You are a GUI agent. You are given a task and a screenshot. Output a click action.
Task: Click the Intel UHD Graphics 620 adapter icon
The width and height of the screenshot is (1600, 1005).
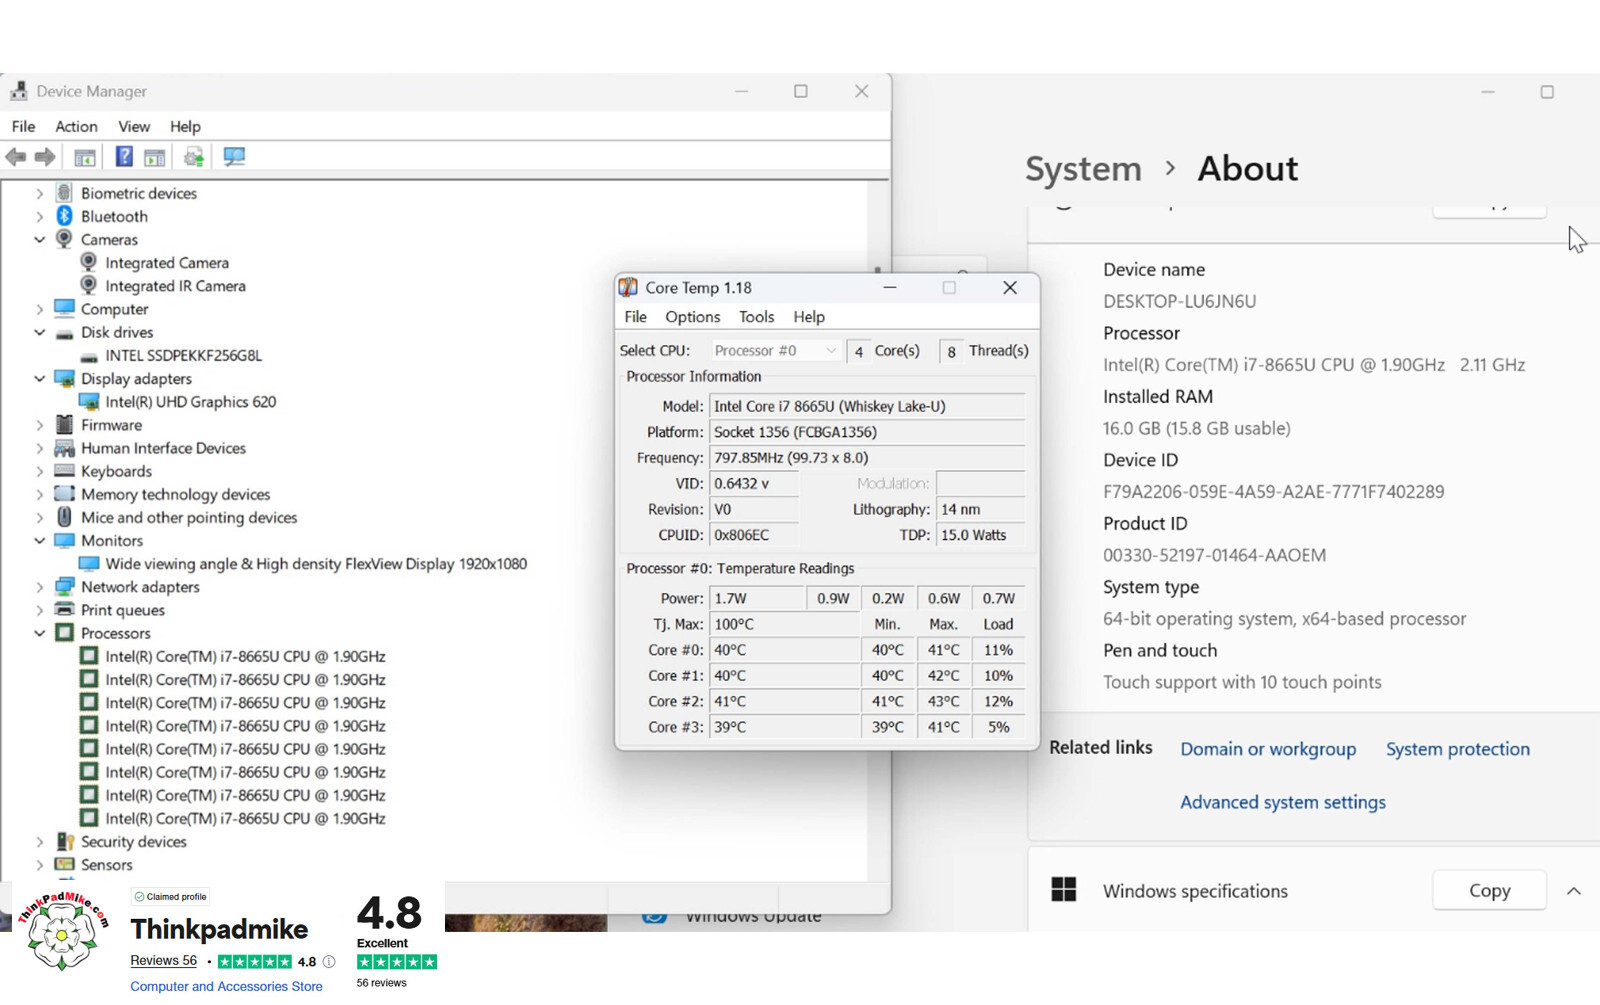(89, 401)
